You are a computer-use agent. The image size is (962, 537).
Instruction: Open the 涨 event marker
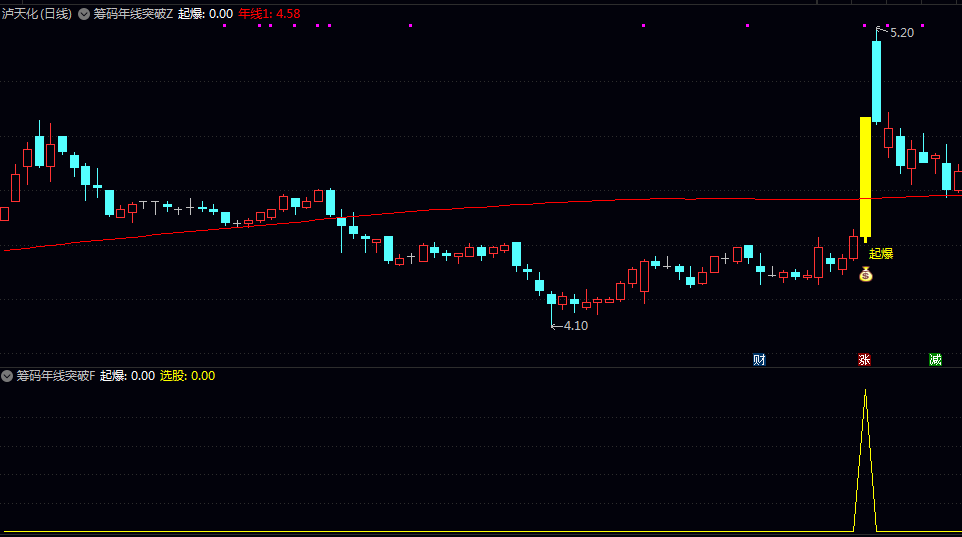(x=864, y=360)
